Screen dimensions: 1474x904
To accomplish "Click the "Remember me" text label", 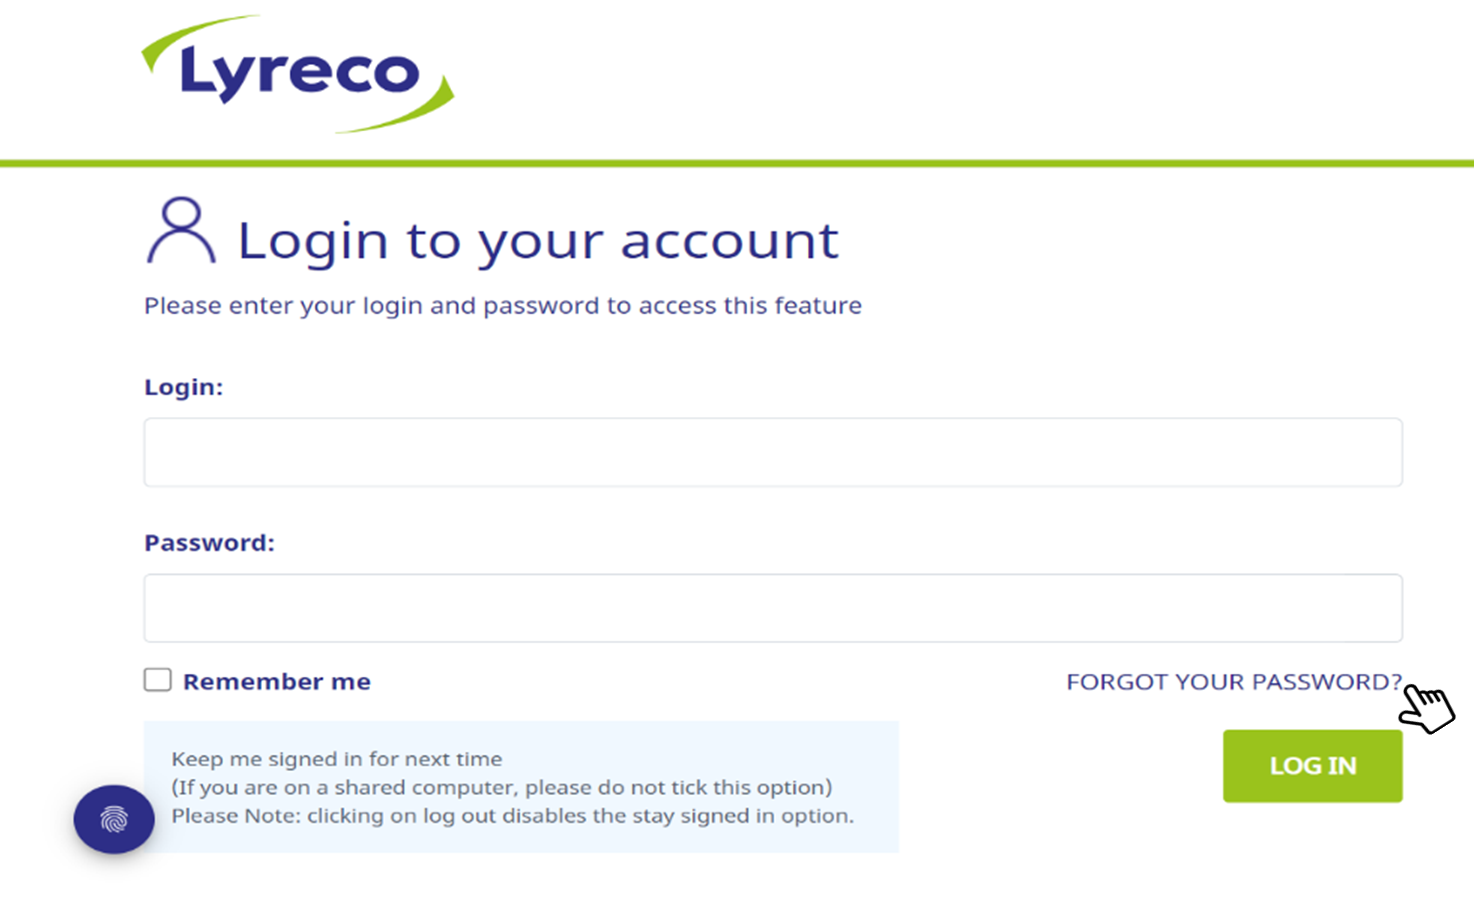I will [276, 682].
